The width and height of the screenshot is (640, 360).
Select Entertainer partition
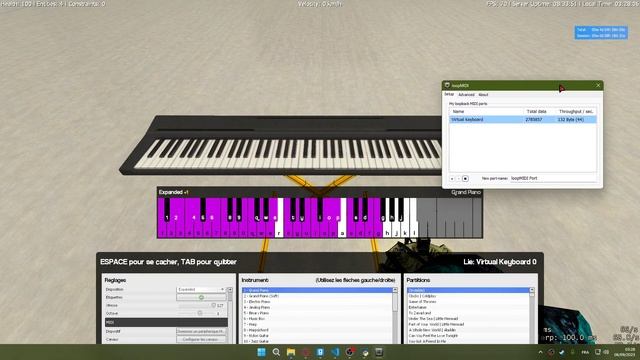coord(469,307)
